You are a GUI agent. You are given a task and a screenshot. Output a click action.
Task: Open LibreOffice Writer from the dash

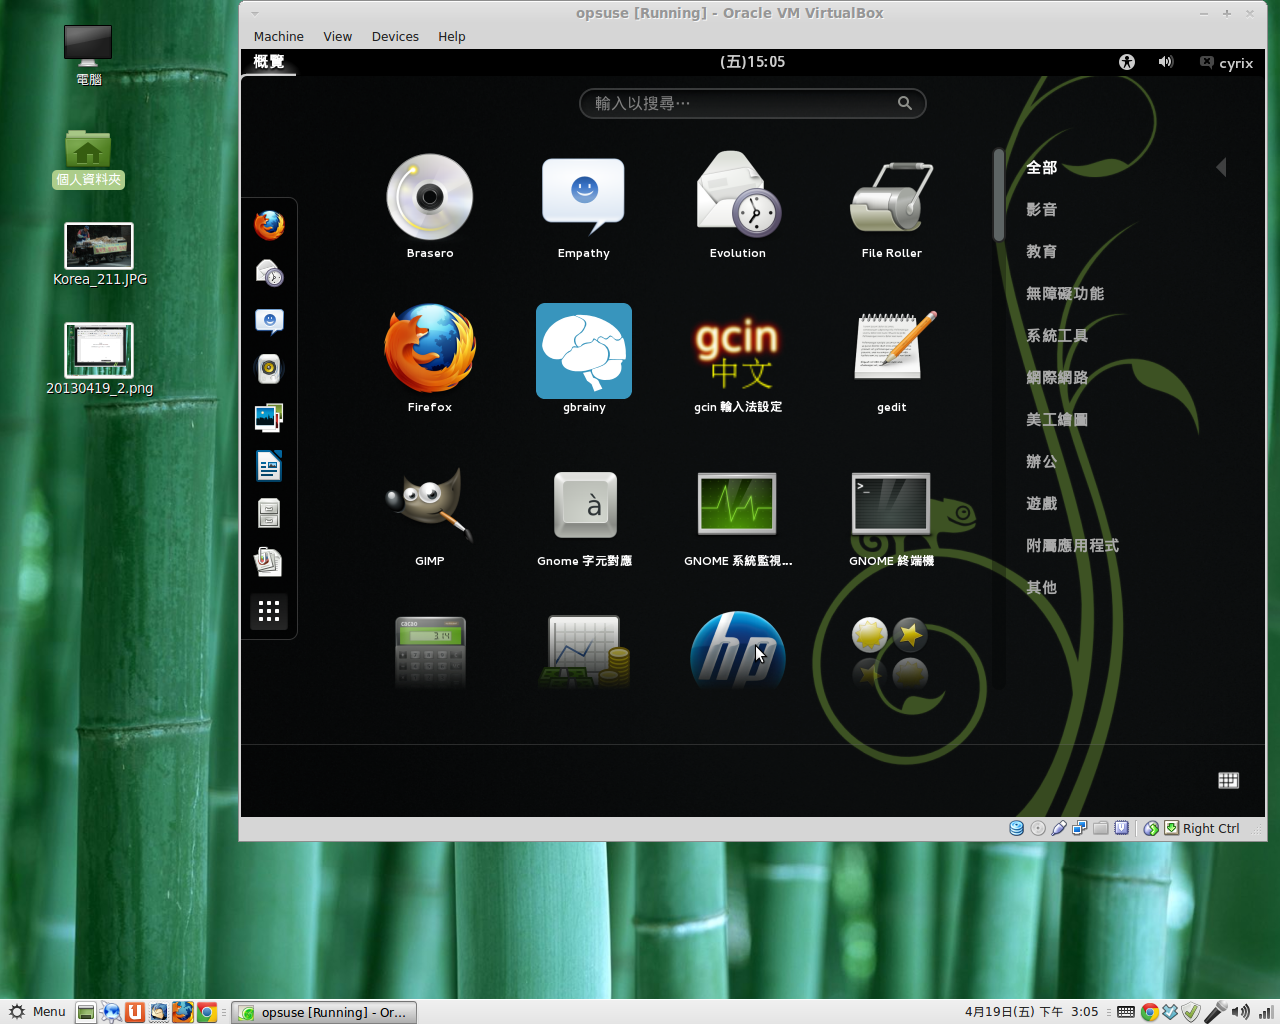[269, 466]
